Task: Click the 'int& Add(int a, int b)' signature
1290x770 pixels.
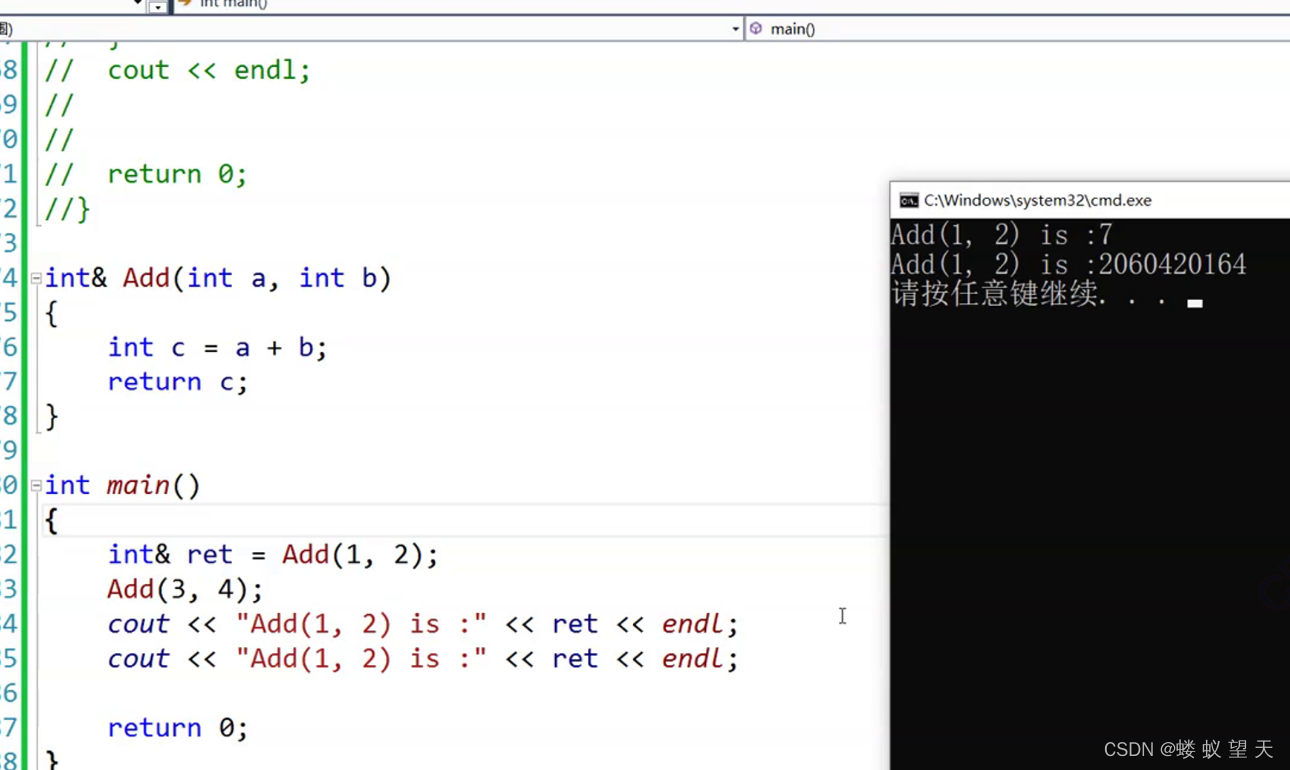Action: [218, 278]
